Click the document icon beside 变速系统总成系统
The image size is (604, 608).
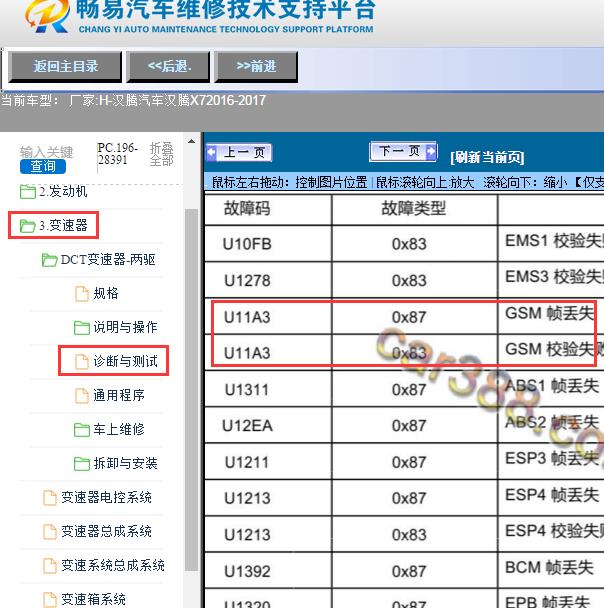50,566
